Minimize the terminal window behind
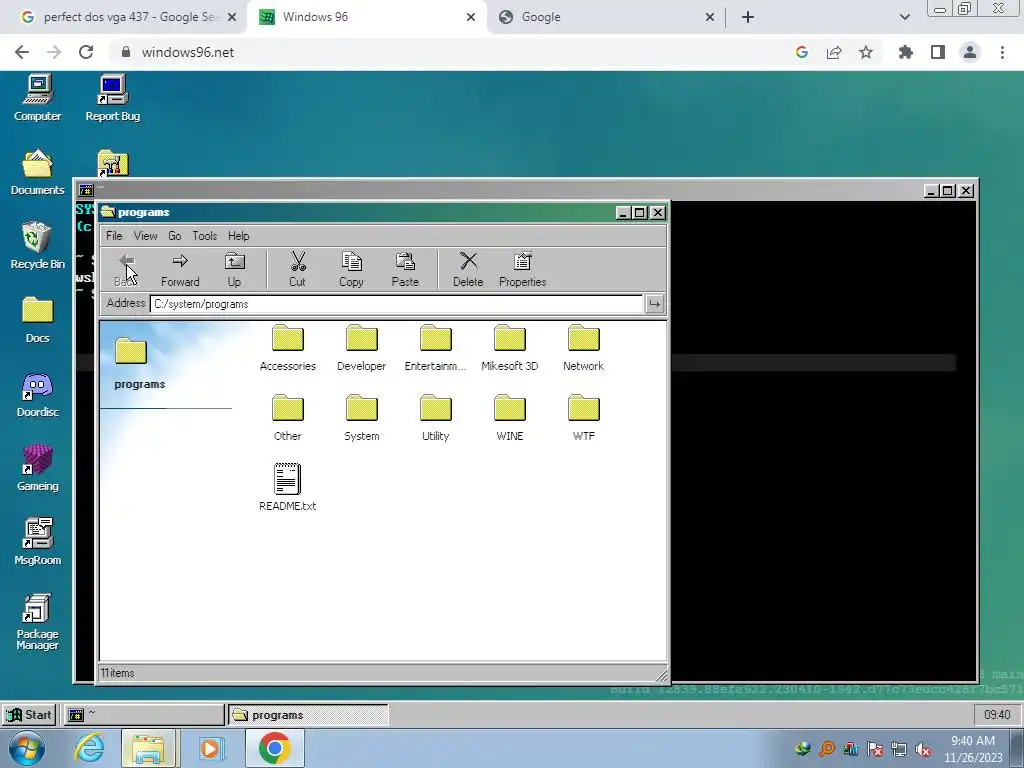 click(932, 191)
